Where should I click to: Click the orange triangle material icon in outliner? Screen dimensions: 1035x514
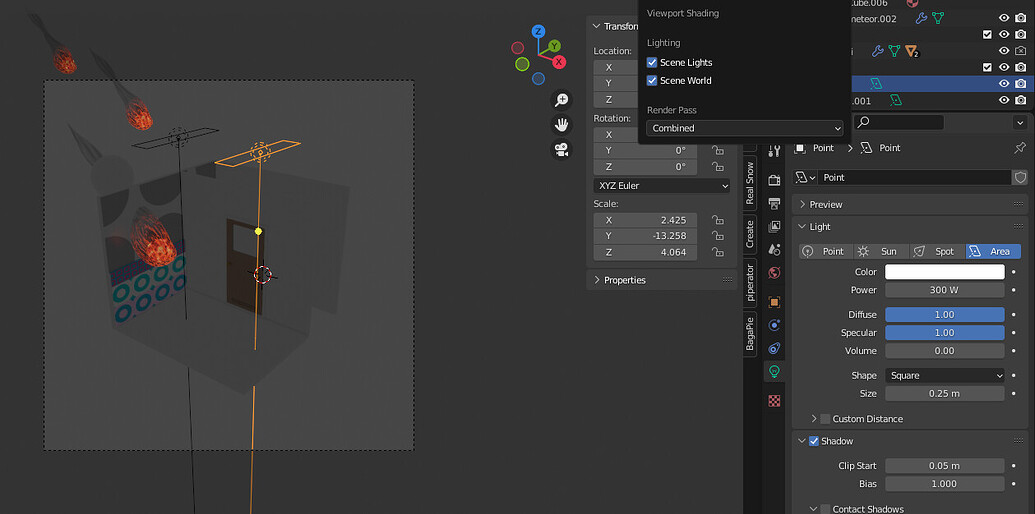[x=912, y=51]
